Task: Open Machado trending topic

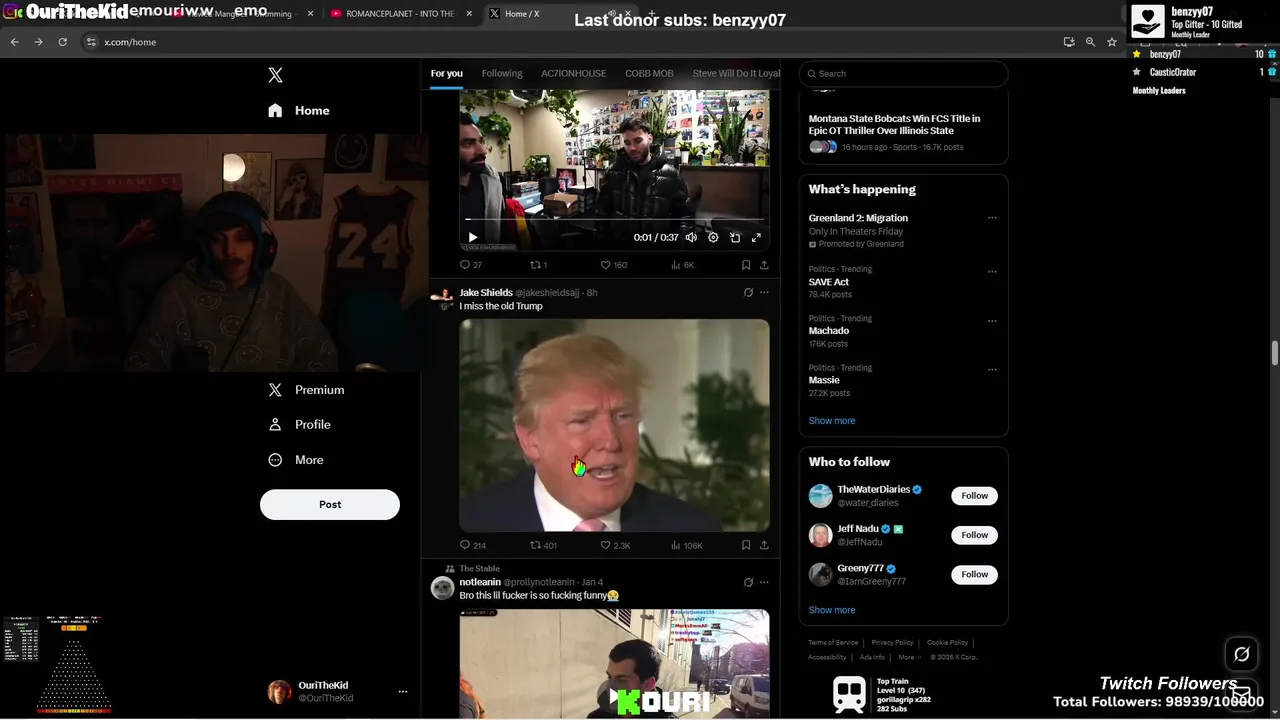Action: tap(829, 331)
